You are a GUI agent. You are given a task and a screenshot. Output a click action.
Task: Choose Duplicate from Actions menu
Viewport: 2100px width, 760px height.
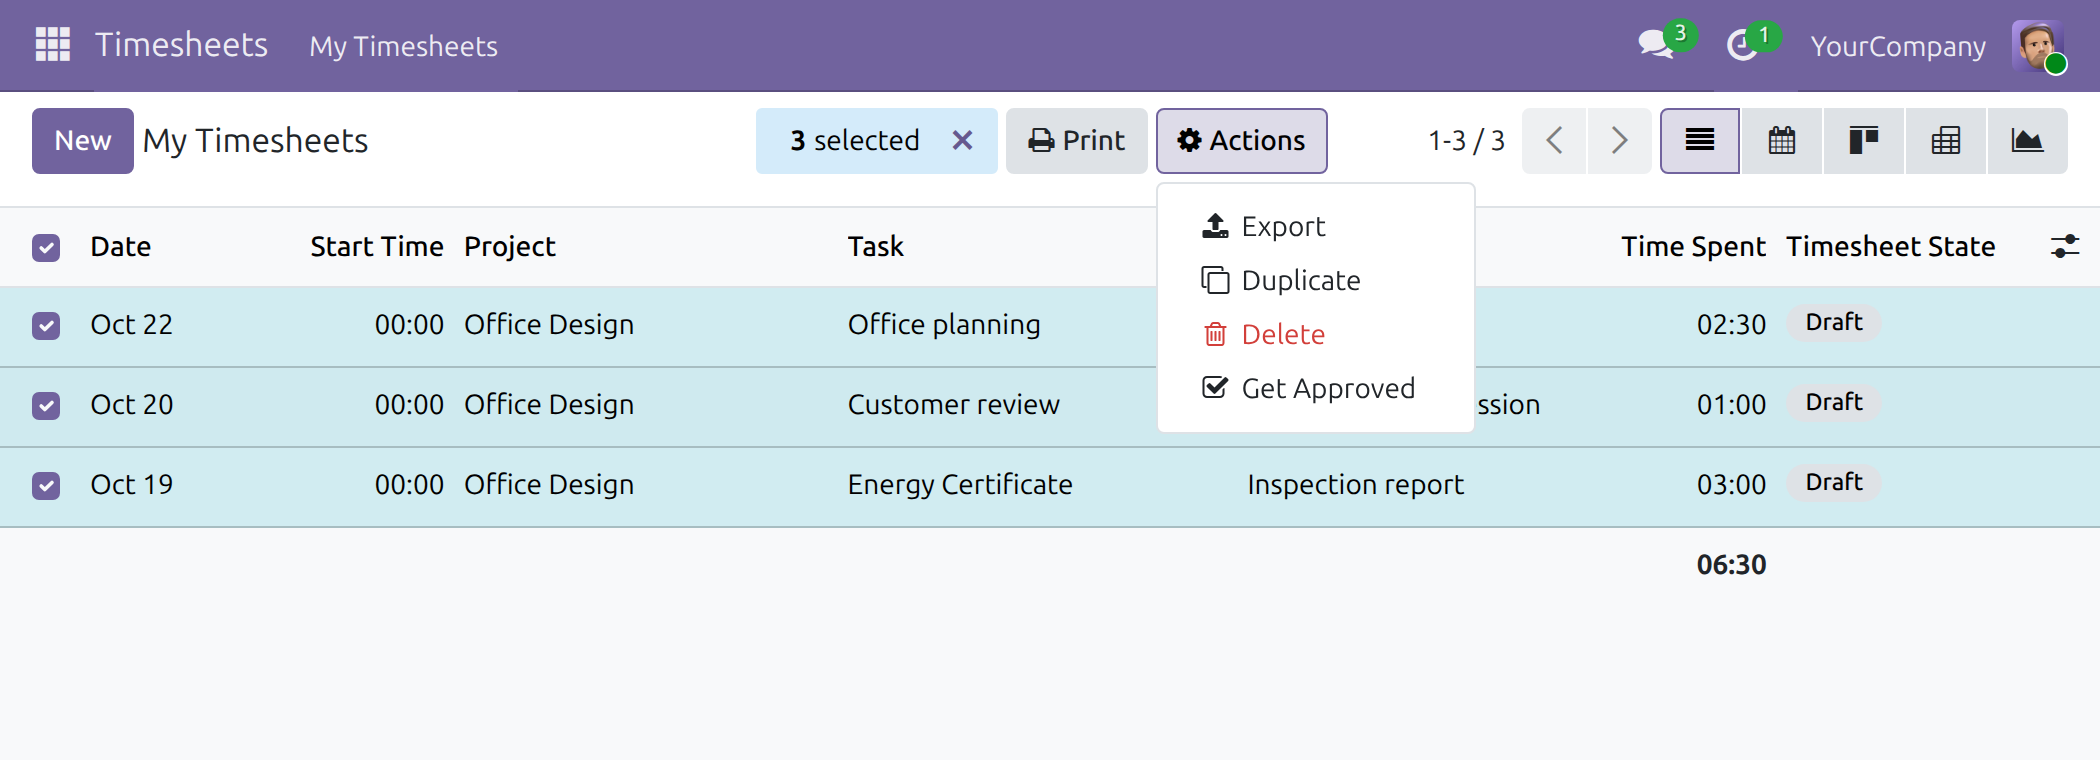[1316, 281]
